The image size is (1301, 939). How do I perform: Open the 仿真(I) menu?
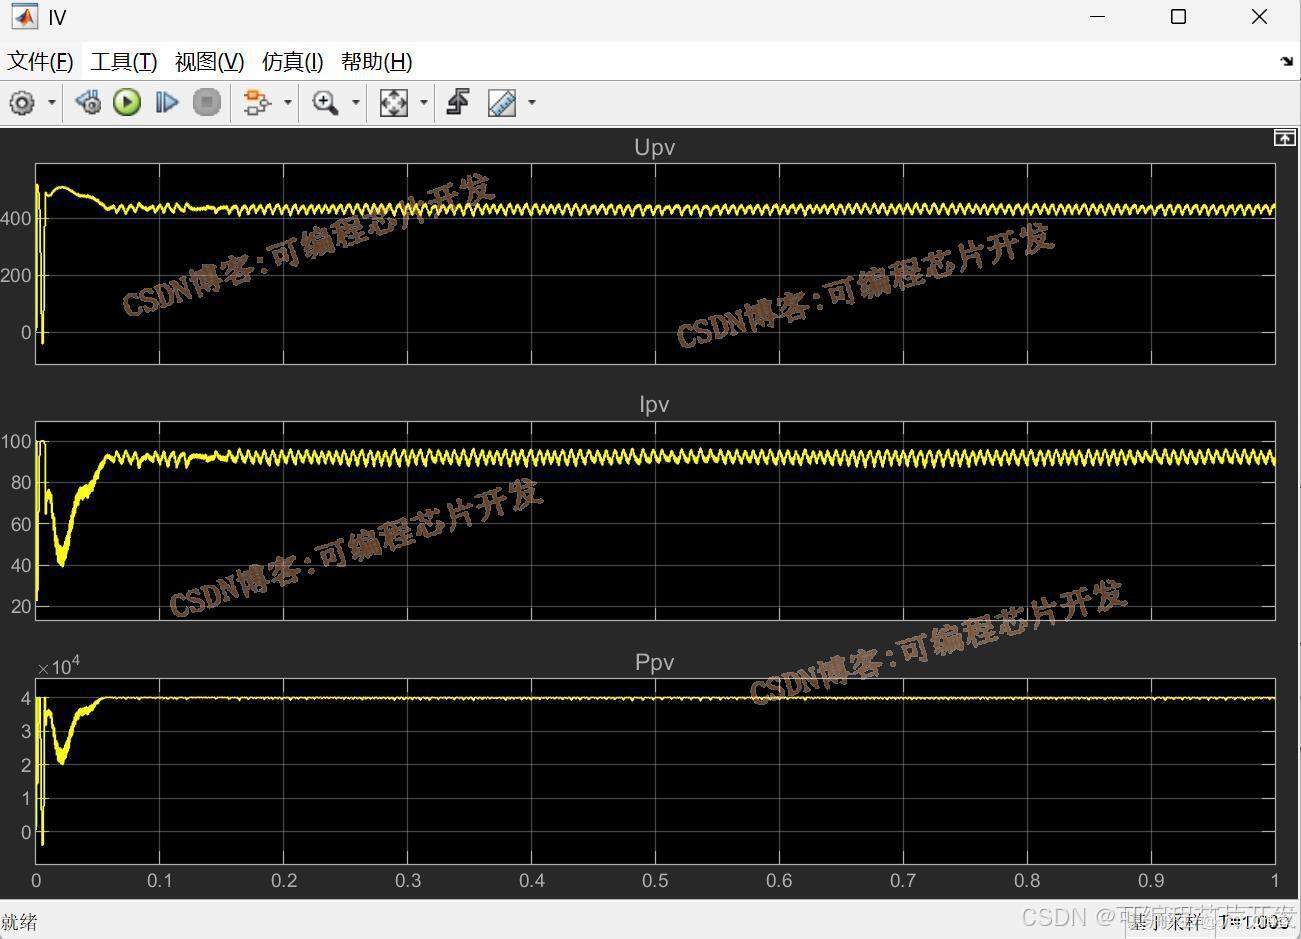(x=292, y=62)
